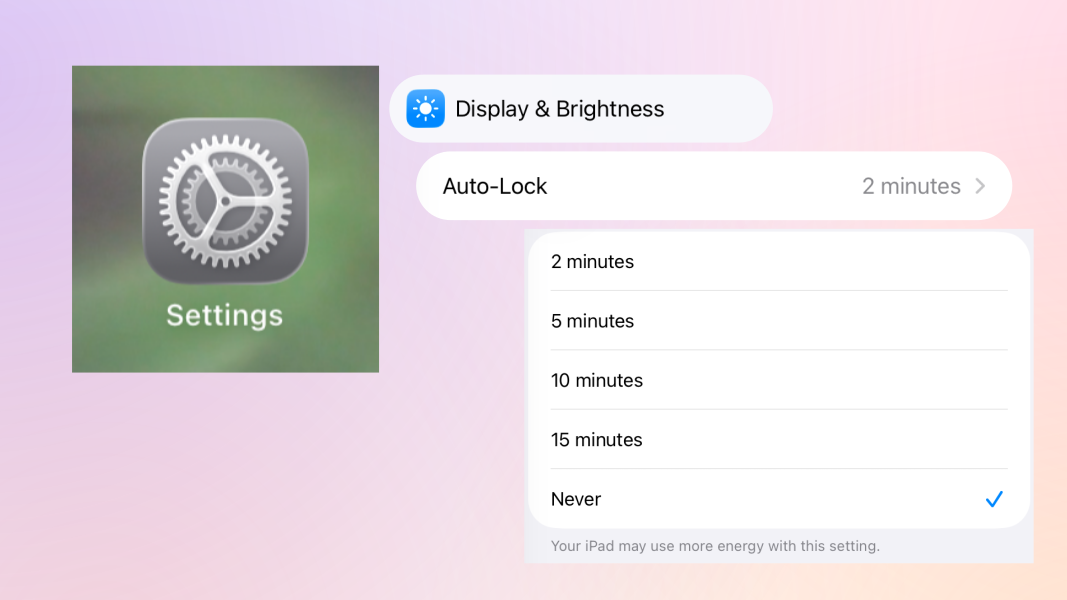1067x600 pixels.
Task: Open the Auto-Lock duration picker
Action: [713, 186]
